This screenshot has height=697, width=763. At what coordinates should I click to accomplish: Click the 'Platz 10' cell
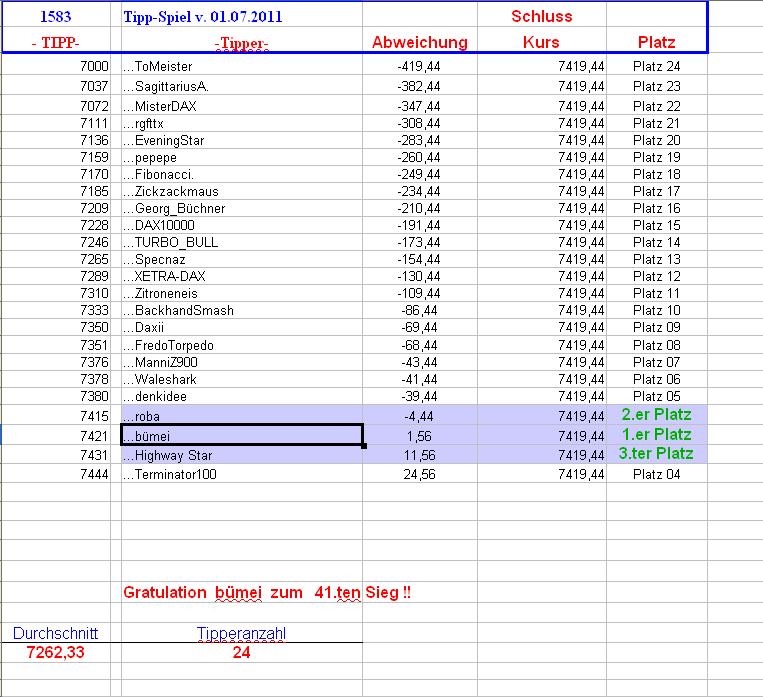tap(656, 311)
